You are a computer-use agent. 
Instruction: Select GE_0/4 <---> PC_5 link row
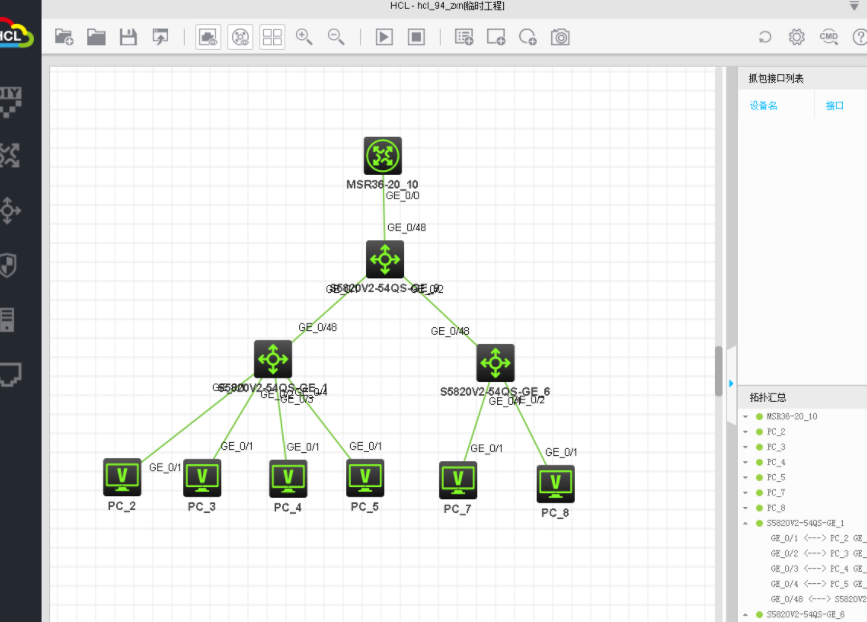click(818, 584)
